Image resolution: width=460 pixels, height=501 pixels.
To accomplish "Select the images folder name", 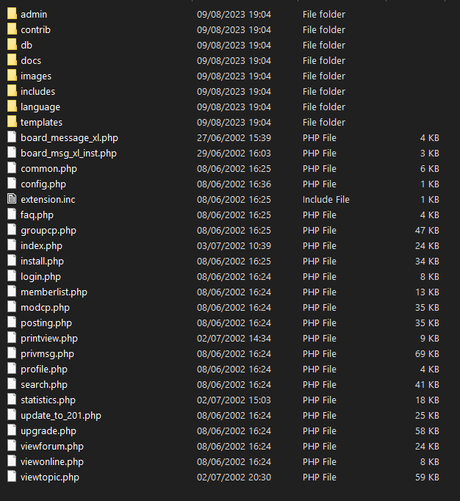I will [36, 76].
